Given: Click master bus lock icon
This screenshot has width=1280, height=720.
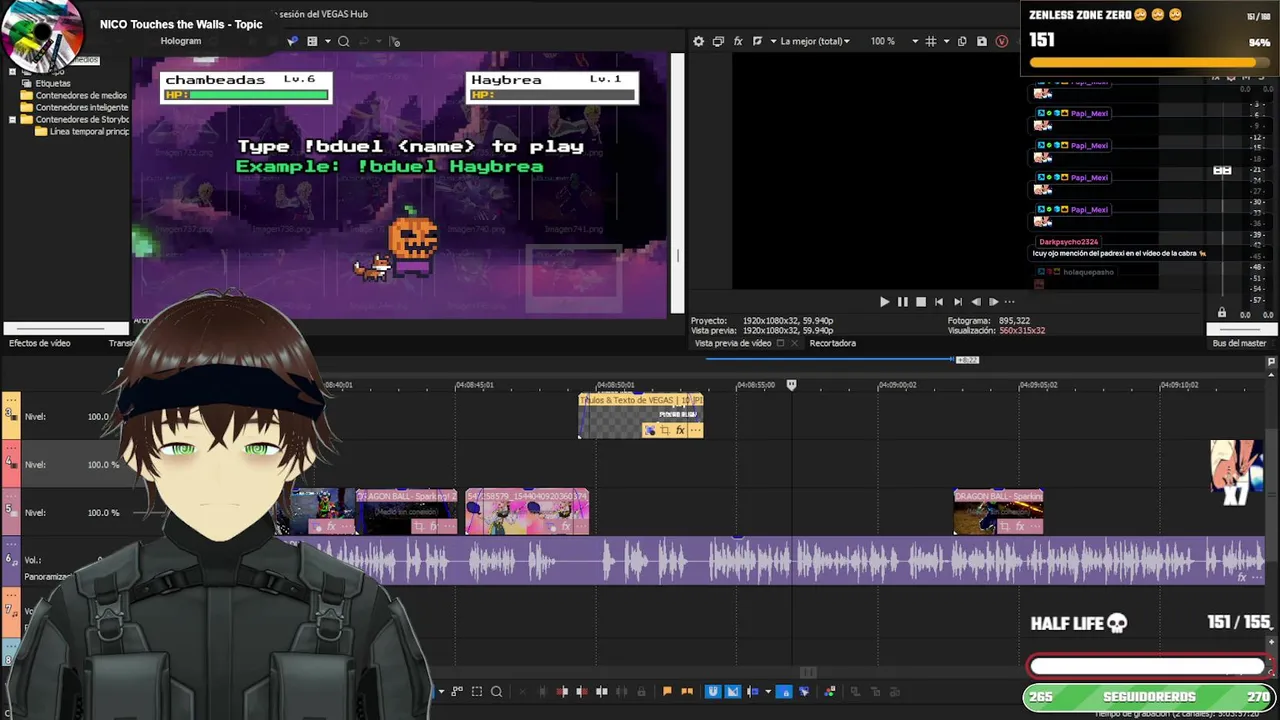Looking at the screenshot, I should (x=1221, y=313).
